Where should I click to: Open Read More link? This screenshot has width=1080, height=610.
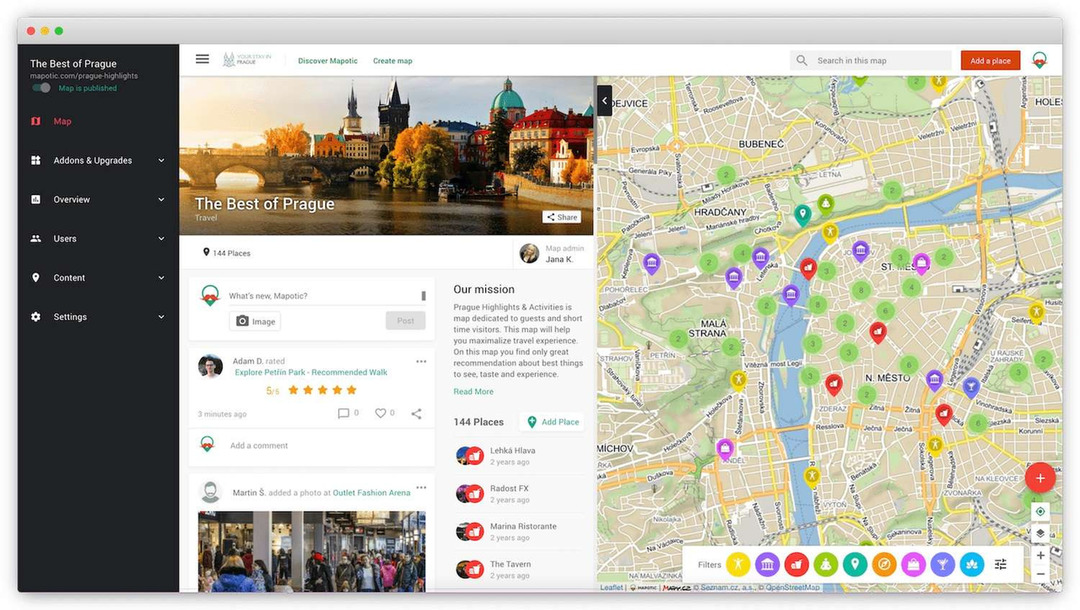click(x=473, y=391)
